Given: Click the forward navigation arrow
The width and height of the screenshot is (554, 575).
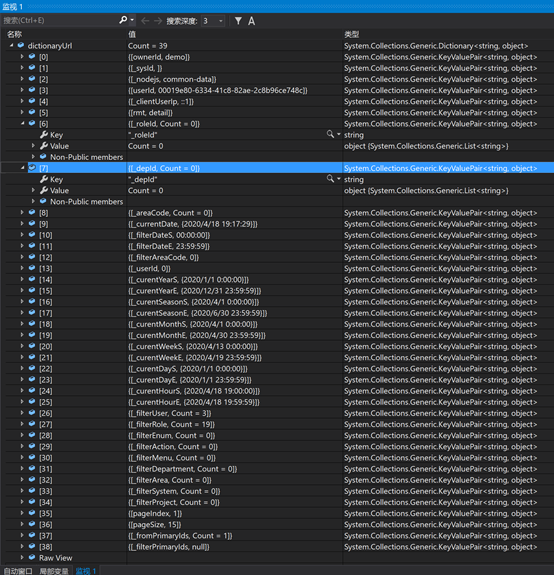Looking at the screenshot, I should pyautogui.click(x=158, y=21).
